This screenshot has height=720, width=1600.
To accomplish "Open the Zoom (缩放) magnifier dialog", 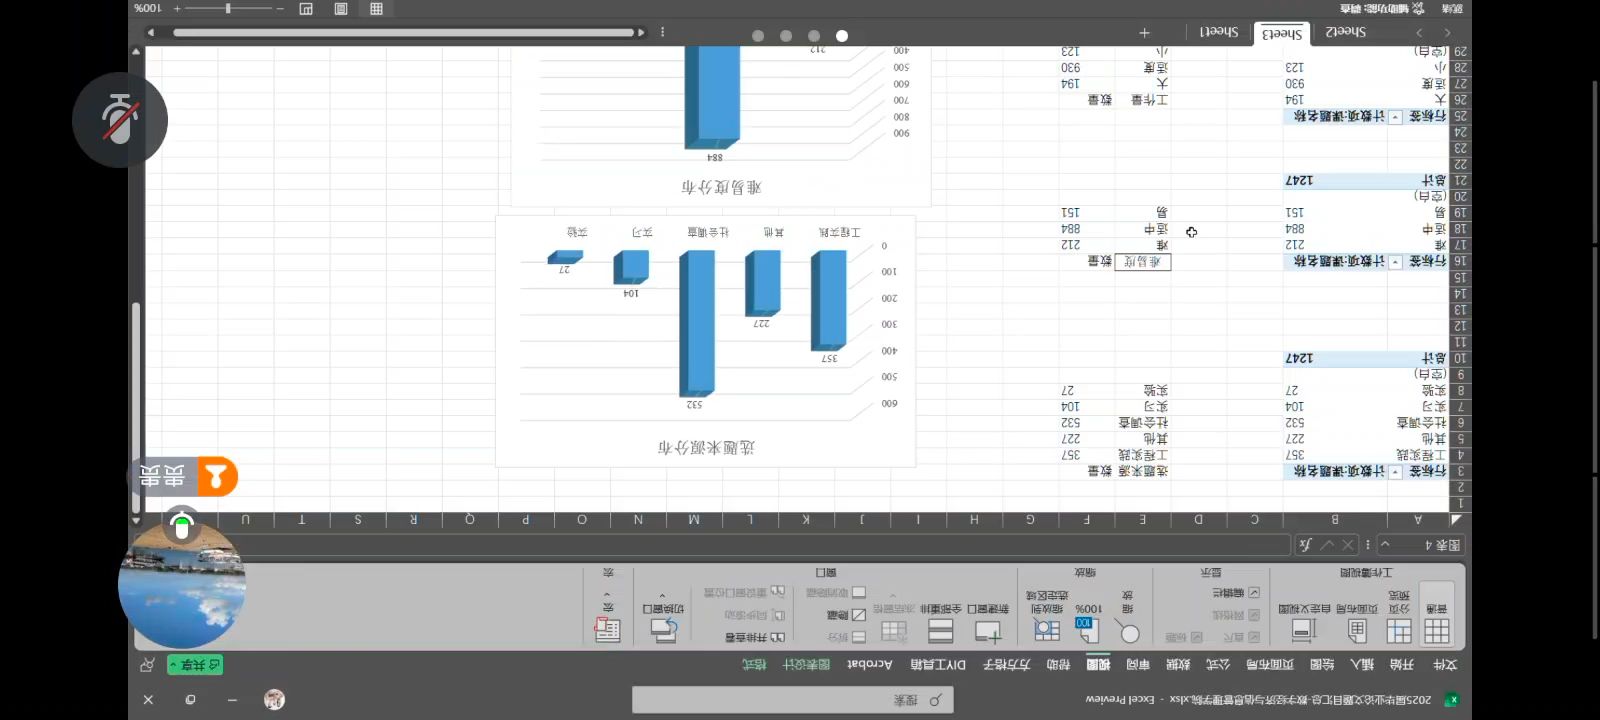I will (1128, 632).
